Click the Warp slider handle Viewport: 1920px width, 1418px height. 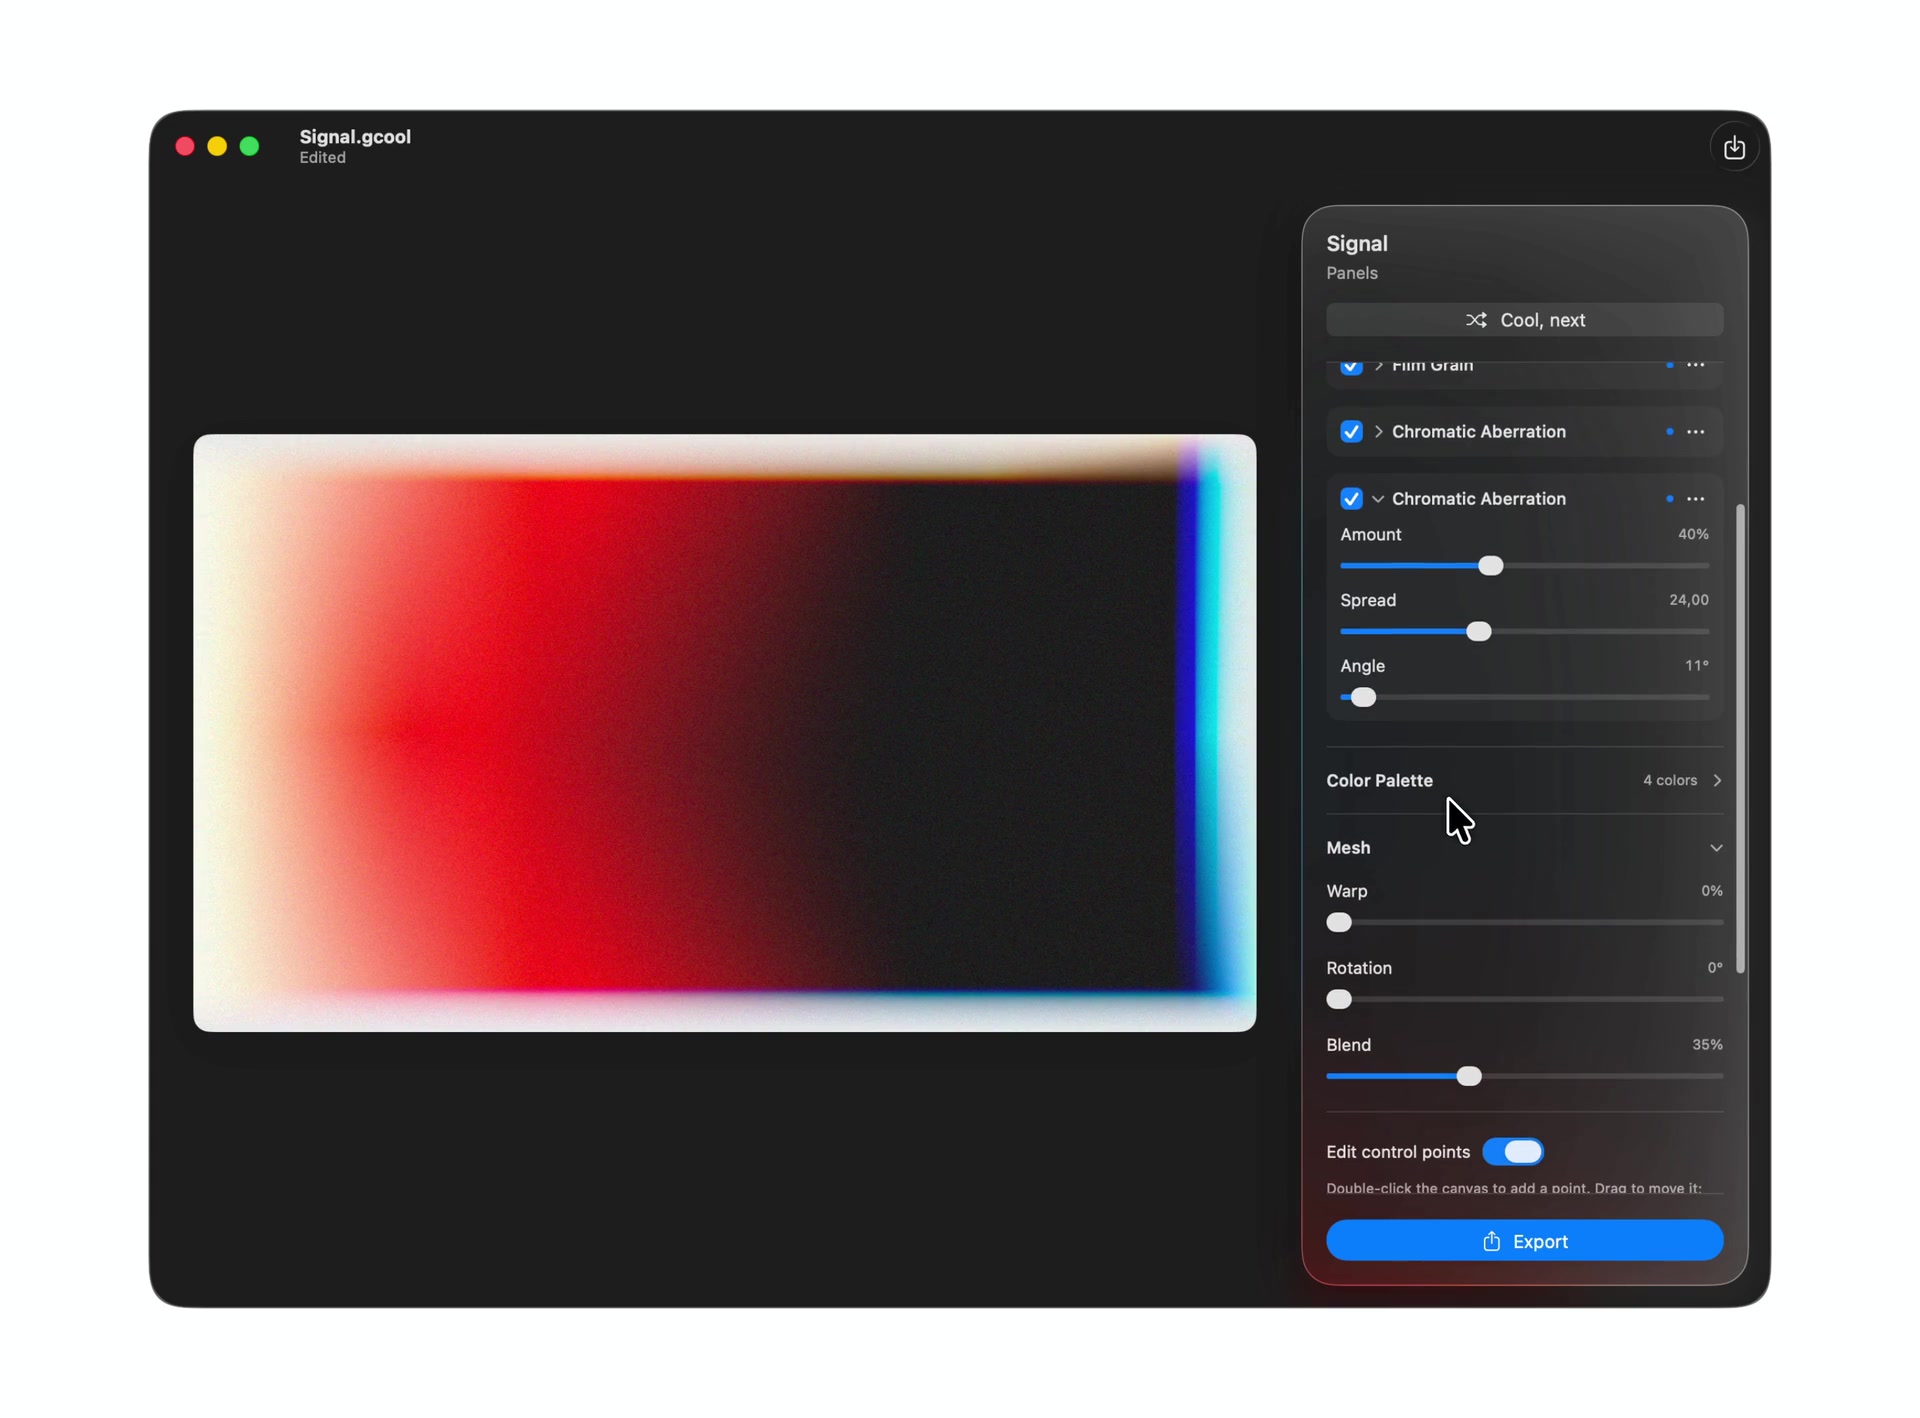tap(1339, 923)
